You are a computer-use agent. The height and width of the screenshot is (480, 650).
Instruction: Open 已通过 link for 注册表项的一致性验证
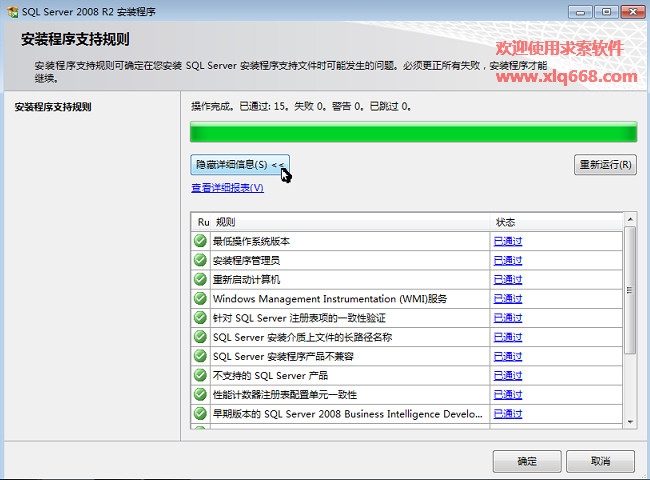[508, 318]
